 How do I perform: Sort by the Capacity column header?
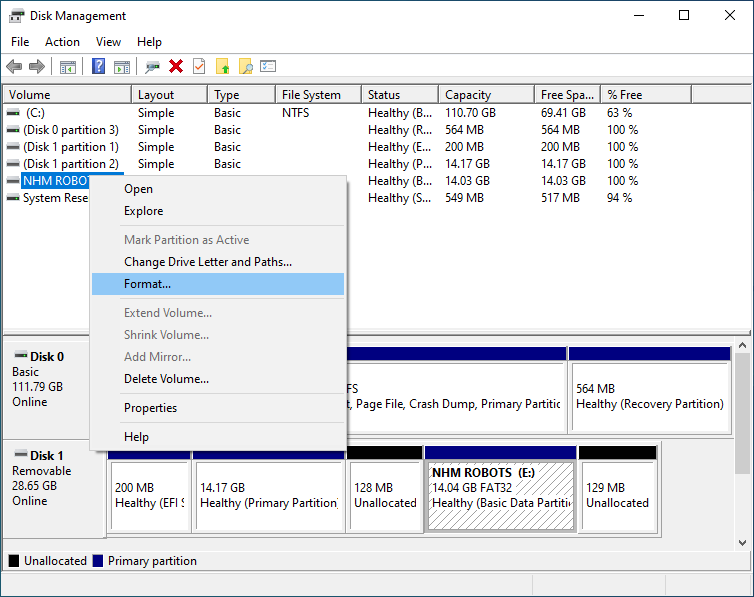coord(487,95)
